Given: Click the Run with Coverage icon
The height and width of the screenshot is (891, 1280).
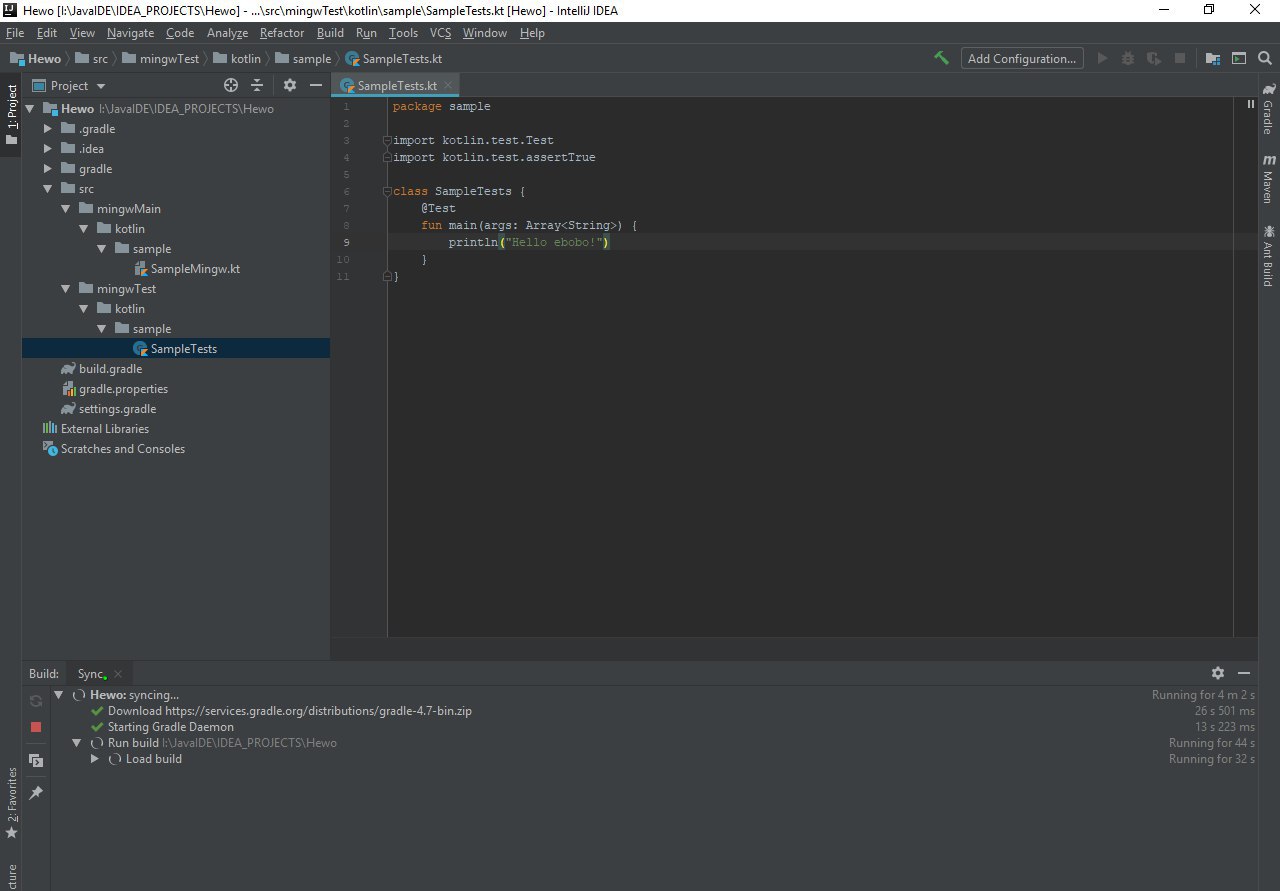Looking at the screenshot, I should tap(1154, 58).
